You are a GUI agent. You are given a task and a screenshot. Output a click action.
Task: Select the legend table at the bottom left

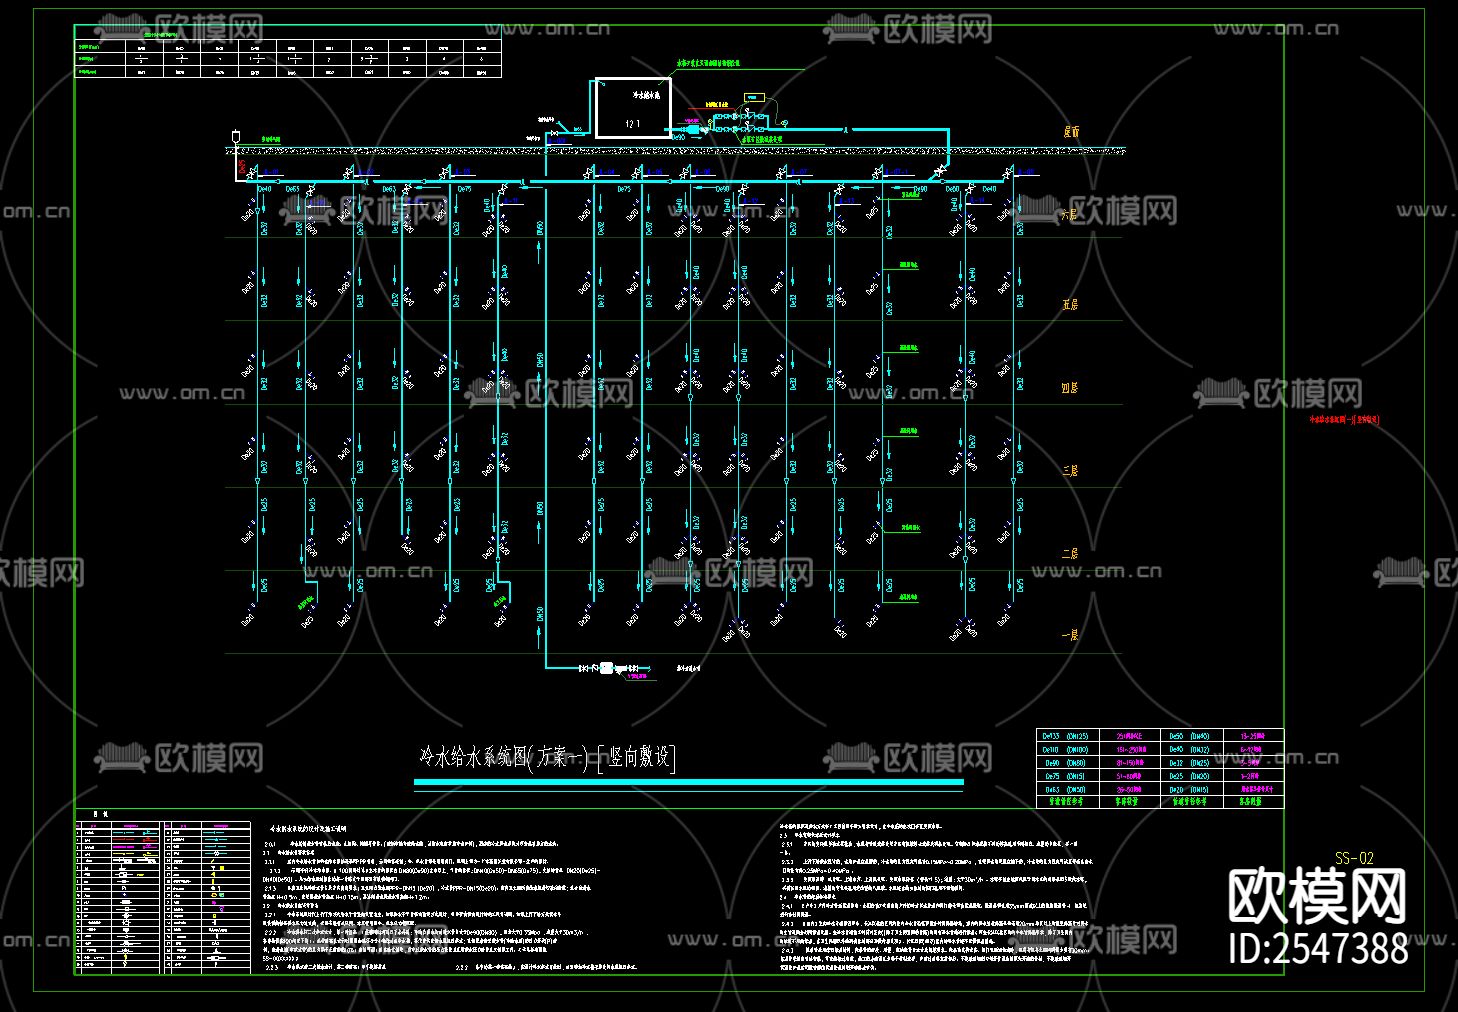pos(163,897)
